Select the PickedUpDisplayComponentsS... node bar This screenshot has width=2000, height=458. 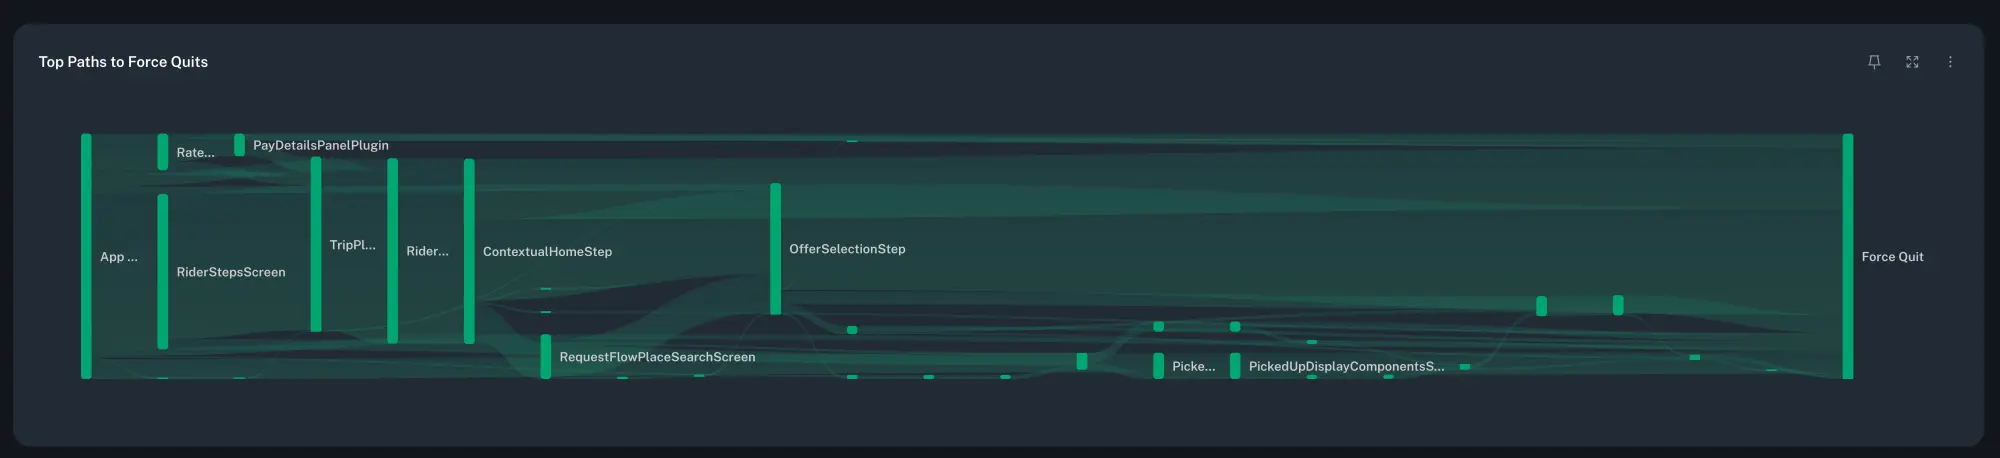pyautogui.click(x=1235, y=366)
